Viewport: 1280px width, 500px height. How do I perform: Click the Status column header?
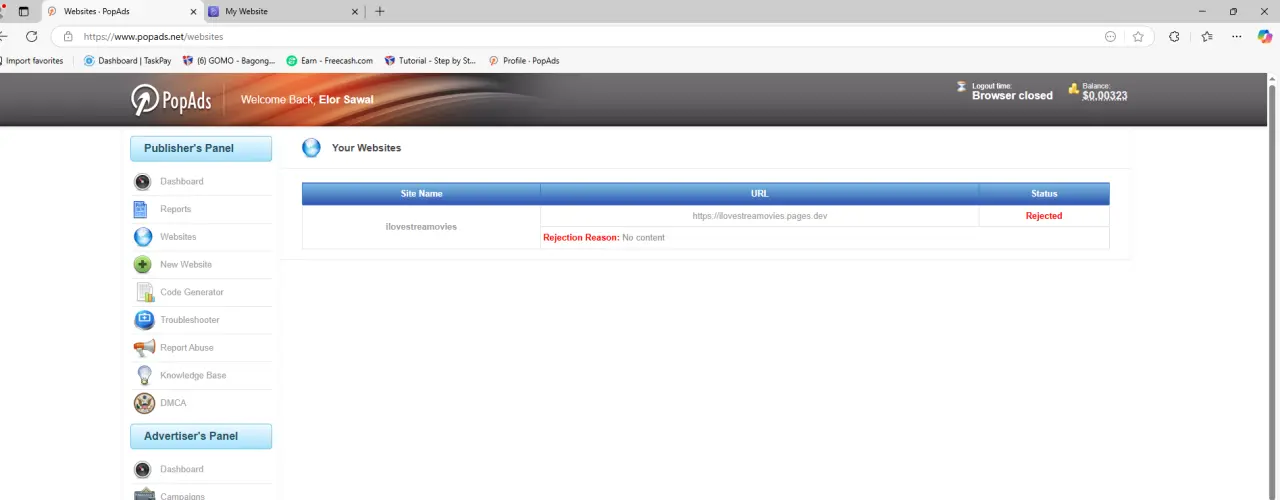pyautogui.click(x=1044, y=193)
